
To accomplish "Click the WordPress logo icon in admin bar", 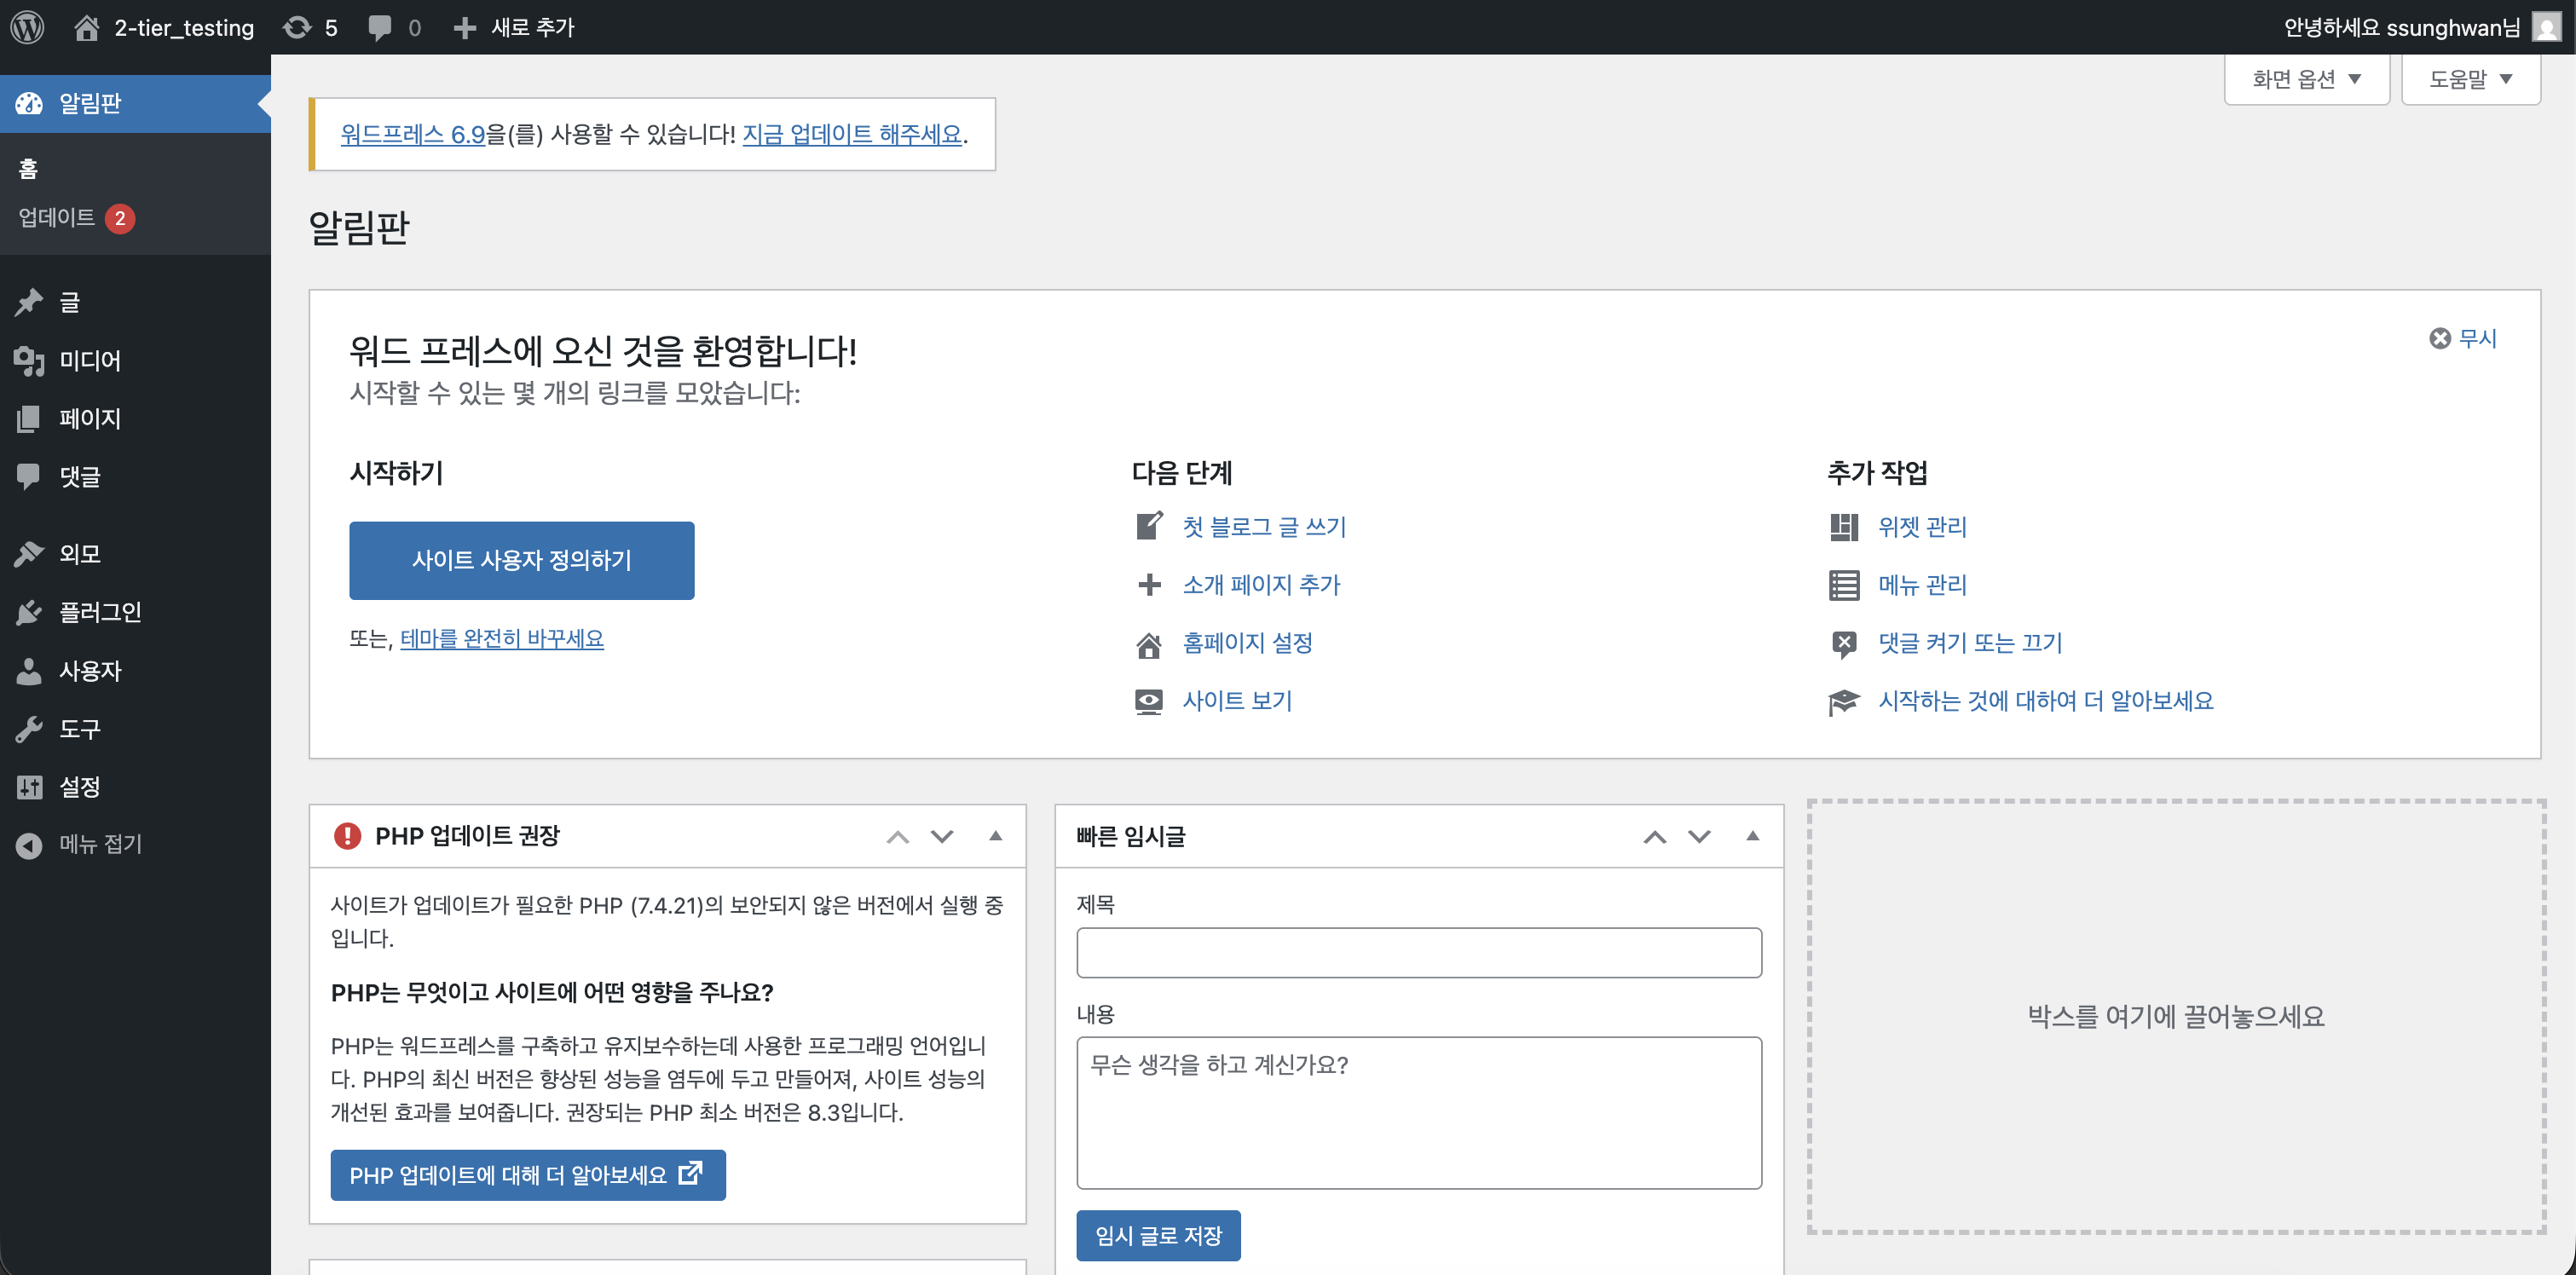I will point(27,27).
